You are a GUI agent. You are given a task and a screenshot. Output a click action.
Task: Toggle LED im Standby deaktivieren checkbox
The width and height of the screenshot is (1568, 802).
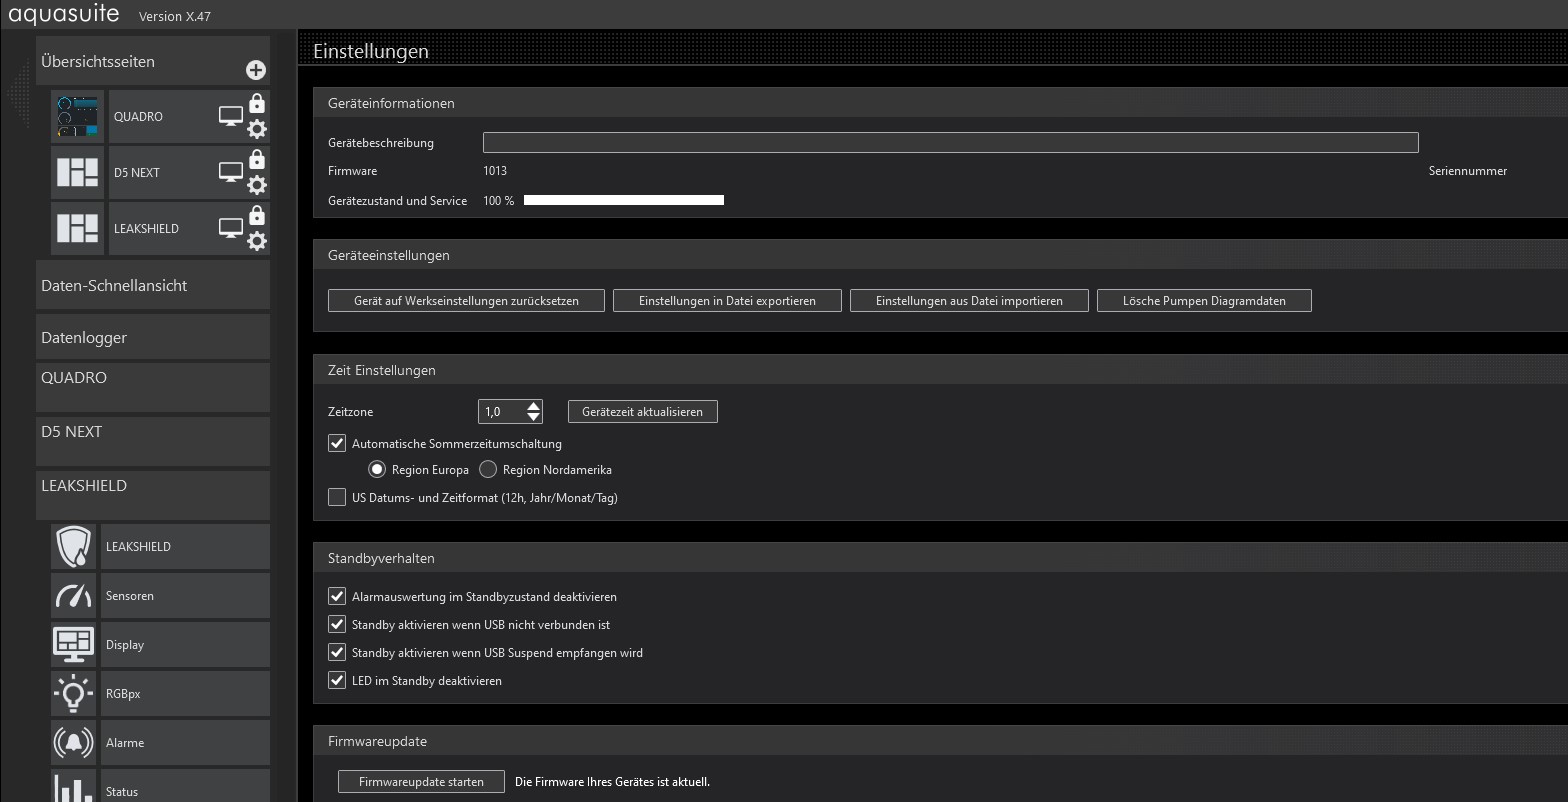point(337,680)
